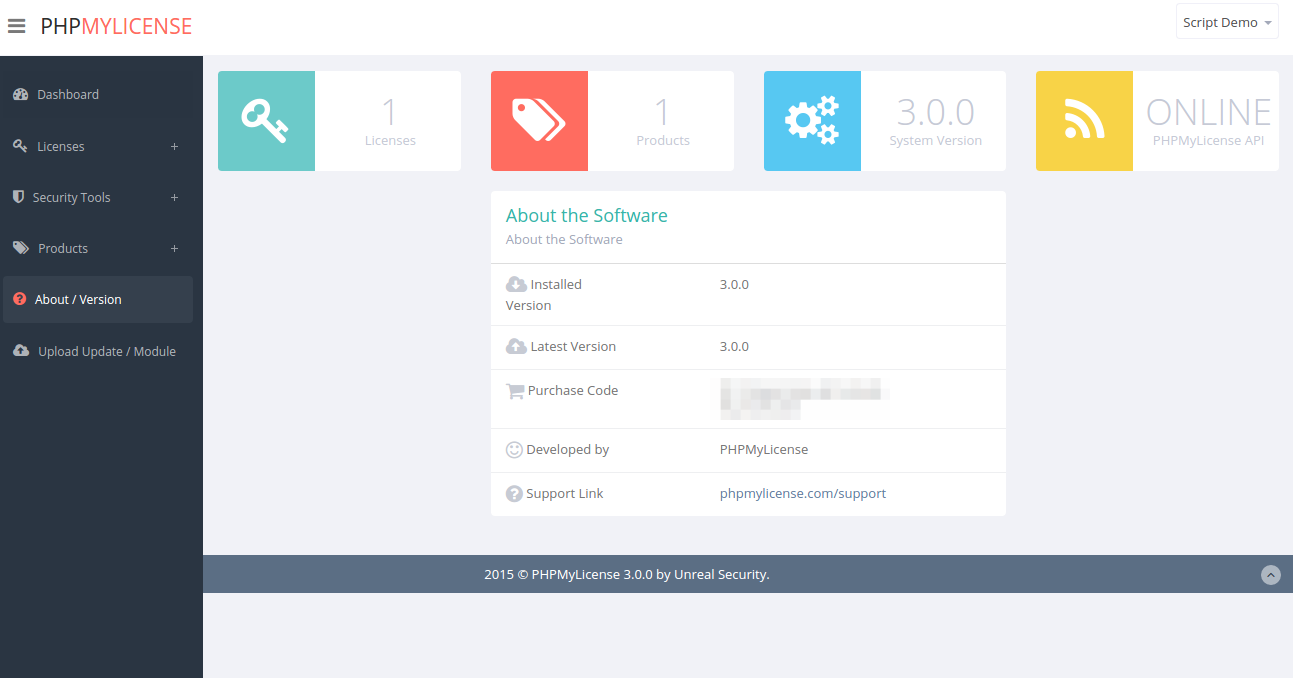This screenshot has width=1293, height=678.
Task: Click the ONLINE API status text
Action: coord(1208,112)
